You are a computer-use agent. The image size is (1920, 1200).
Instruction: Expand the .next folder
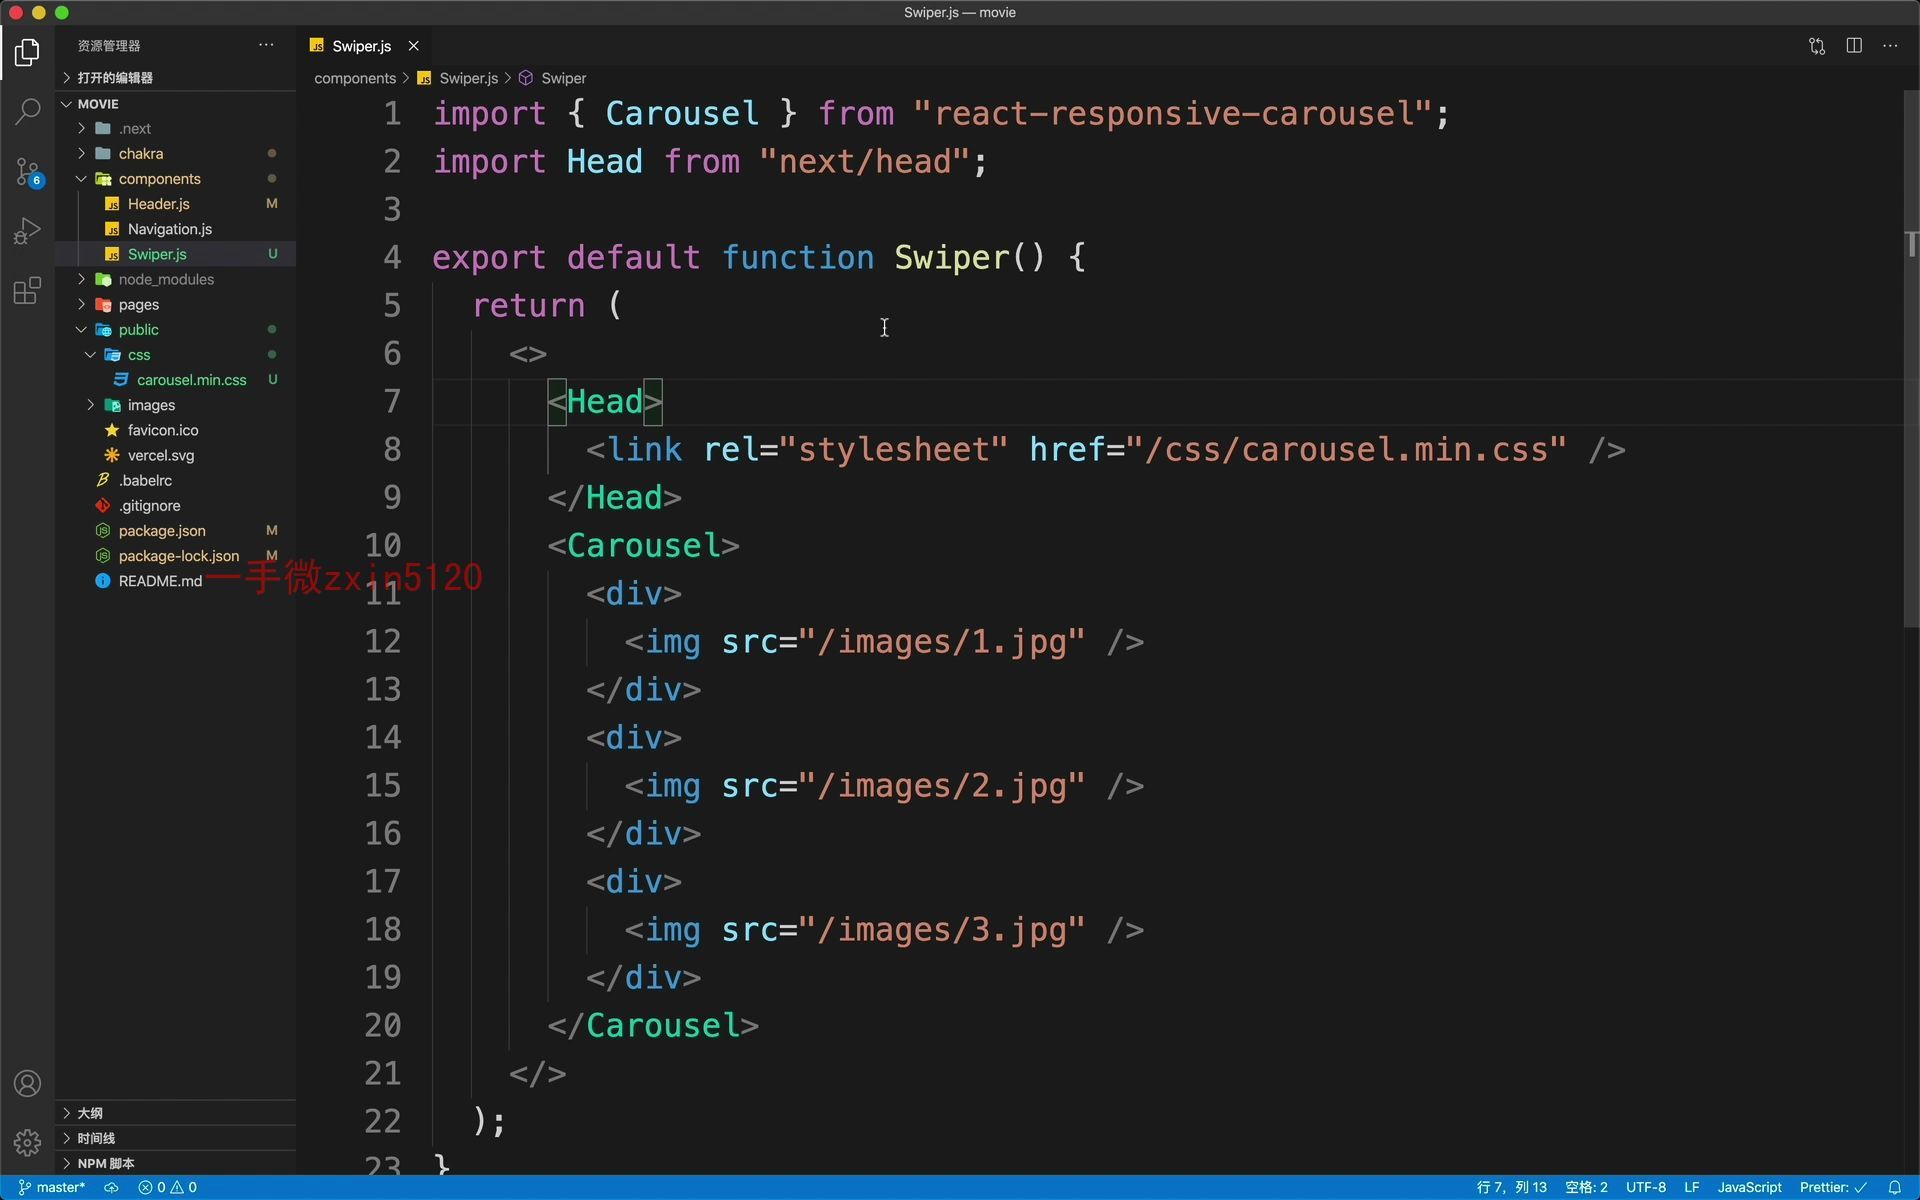176,129
